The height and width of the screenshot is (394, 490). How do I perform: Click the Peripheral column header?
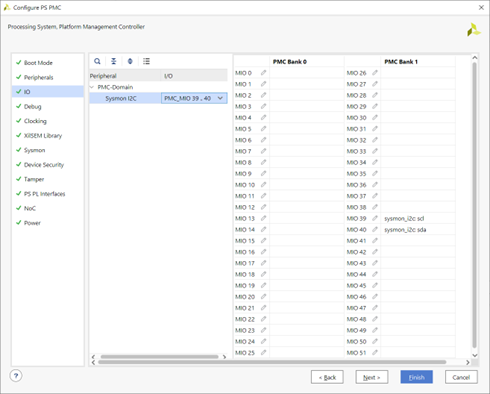[x=125, y=76]
